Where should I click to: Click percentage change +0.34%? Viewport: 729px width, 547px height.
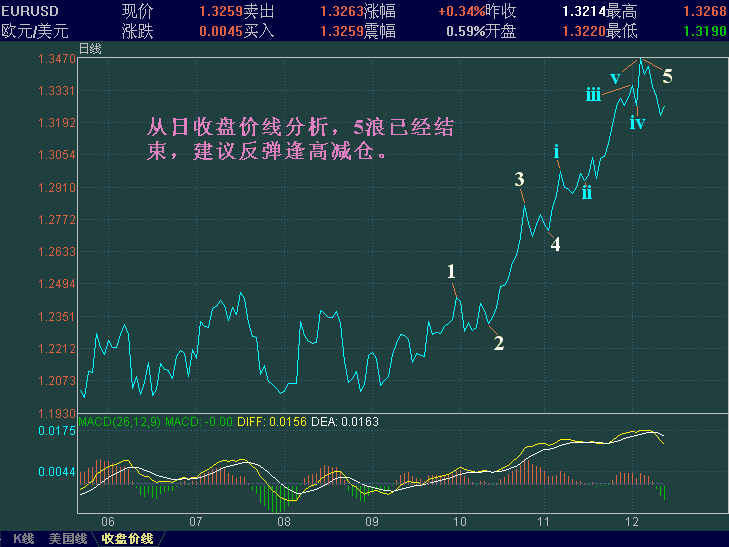tap(461, 11)
